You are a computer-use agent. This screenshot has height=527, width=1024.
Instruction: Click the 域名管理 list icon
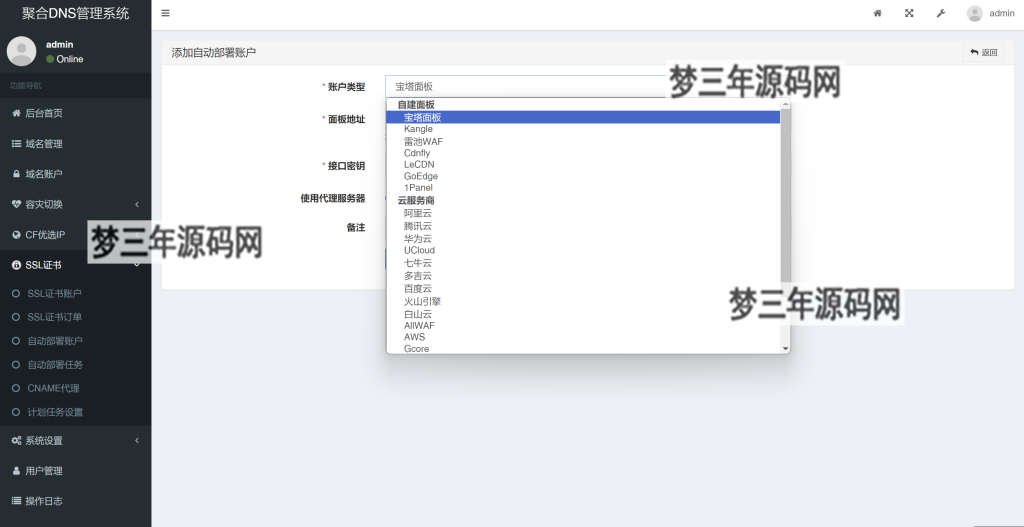tap(16, 144)
